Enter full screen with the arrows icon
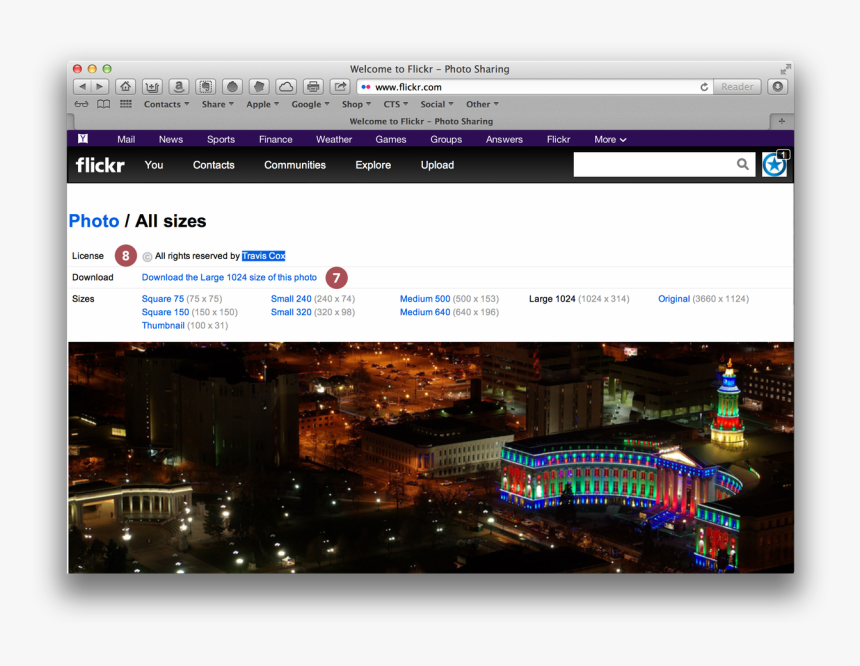The image size is (860, 666). tap(785, 69)
